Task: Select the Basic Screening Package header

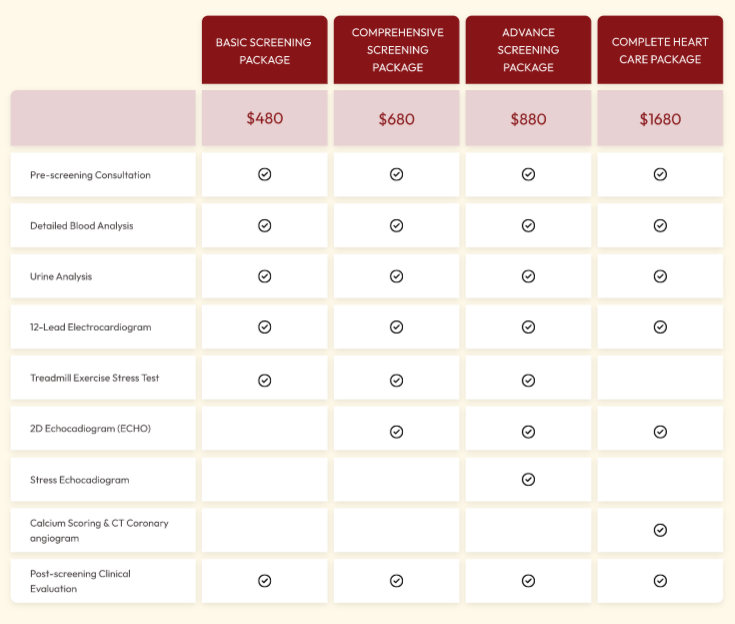Action: point(264,50)
